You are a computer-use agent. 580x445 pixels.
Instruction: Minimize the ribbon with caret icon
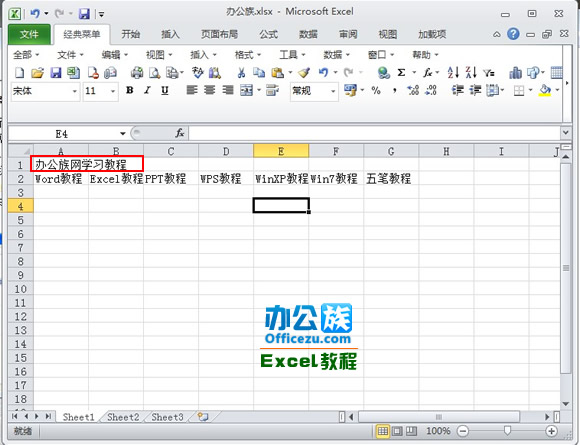click(x=496, y=35)
